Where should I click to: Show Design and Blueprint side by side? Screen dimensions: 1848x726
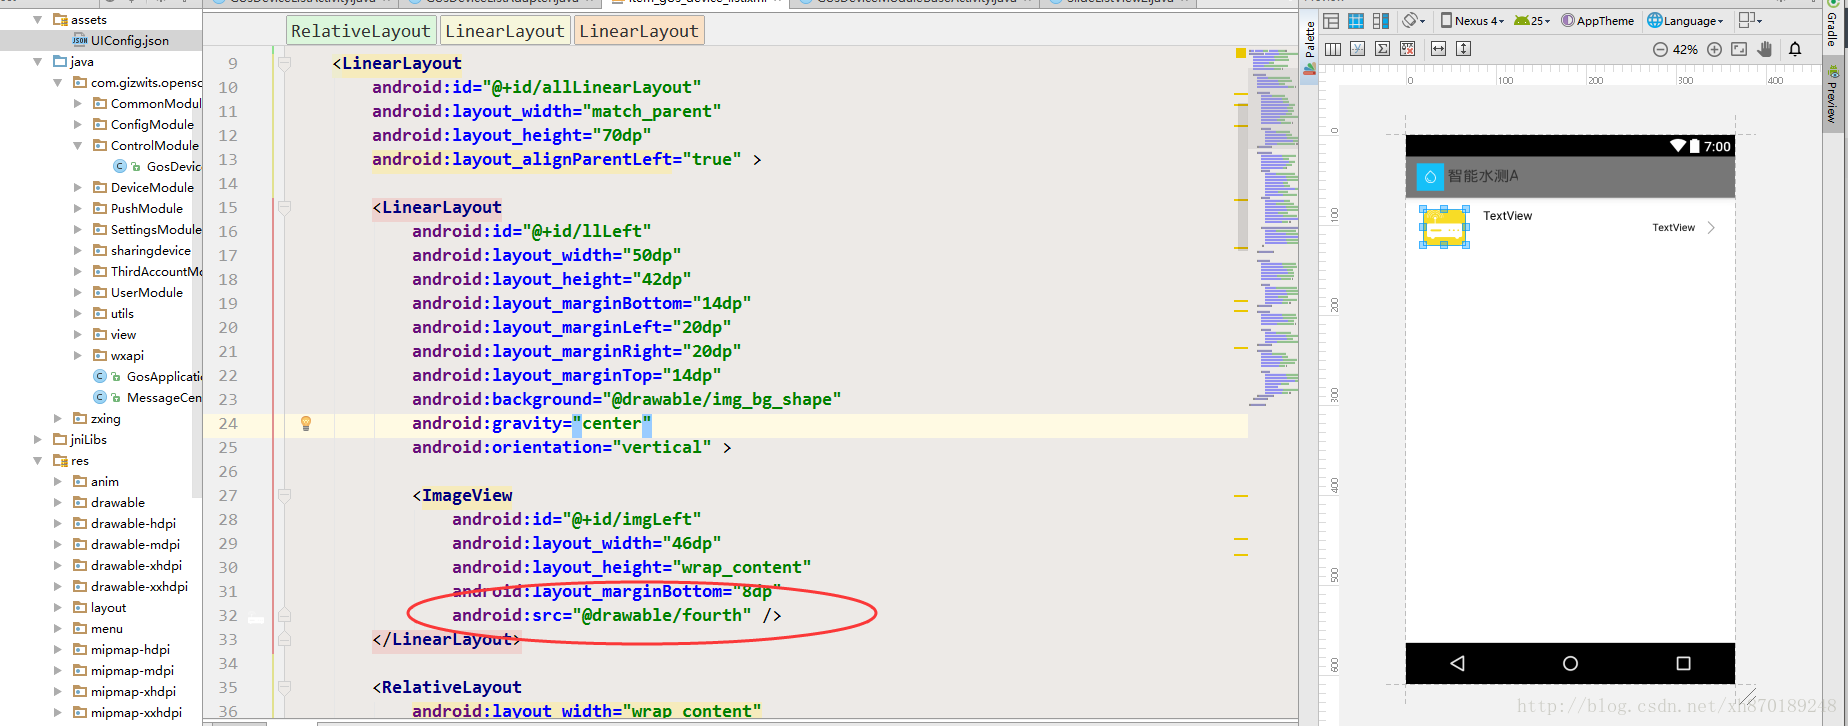coord(1381,21)
